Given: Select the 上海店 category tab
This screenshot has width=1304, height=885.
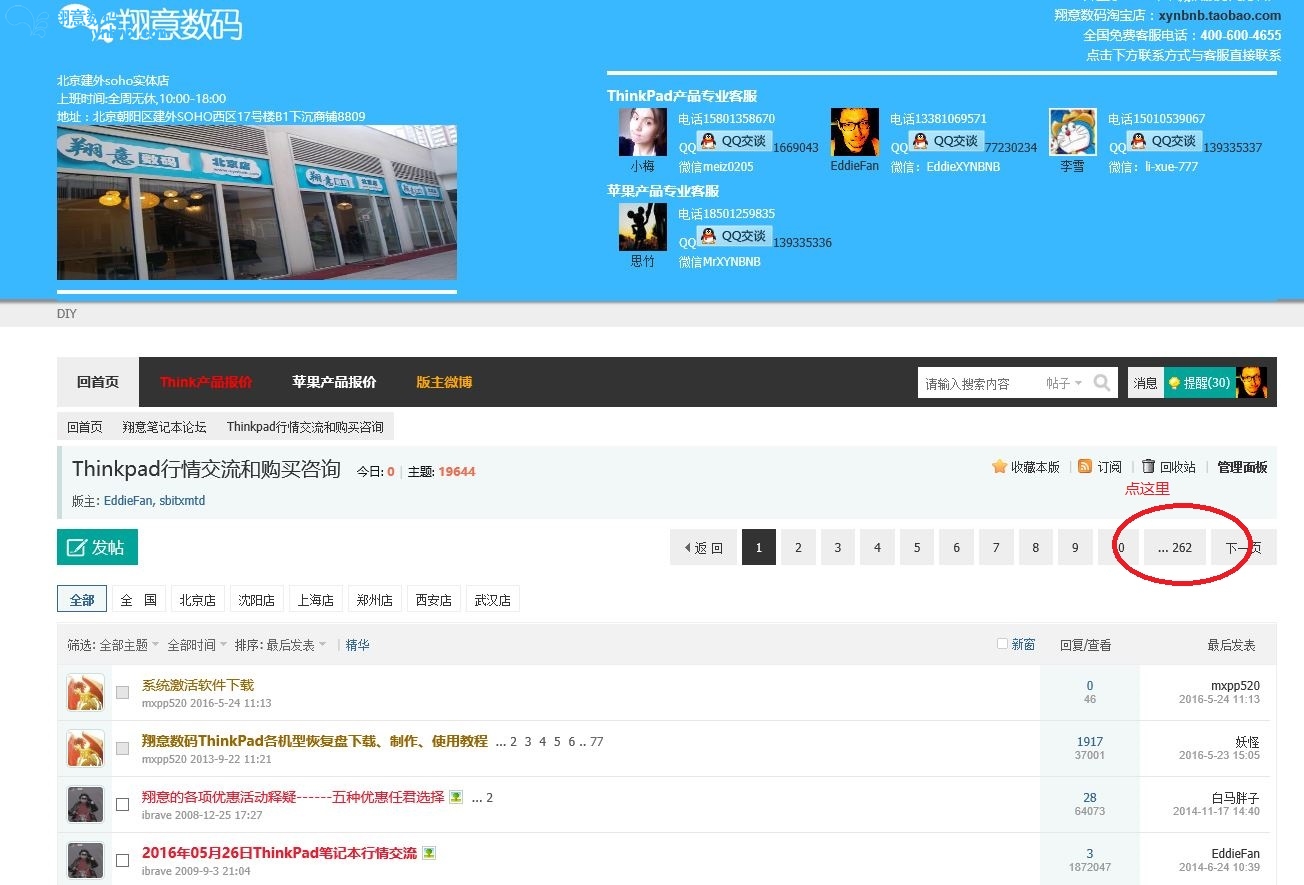Looking at the screenshot, I should (315, 600).
